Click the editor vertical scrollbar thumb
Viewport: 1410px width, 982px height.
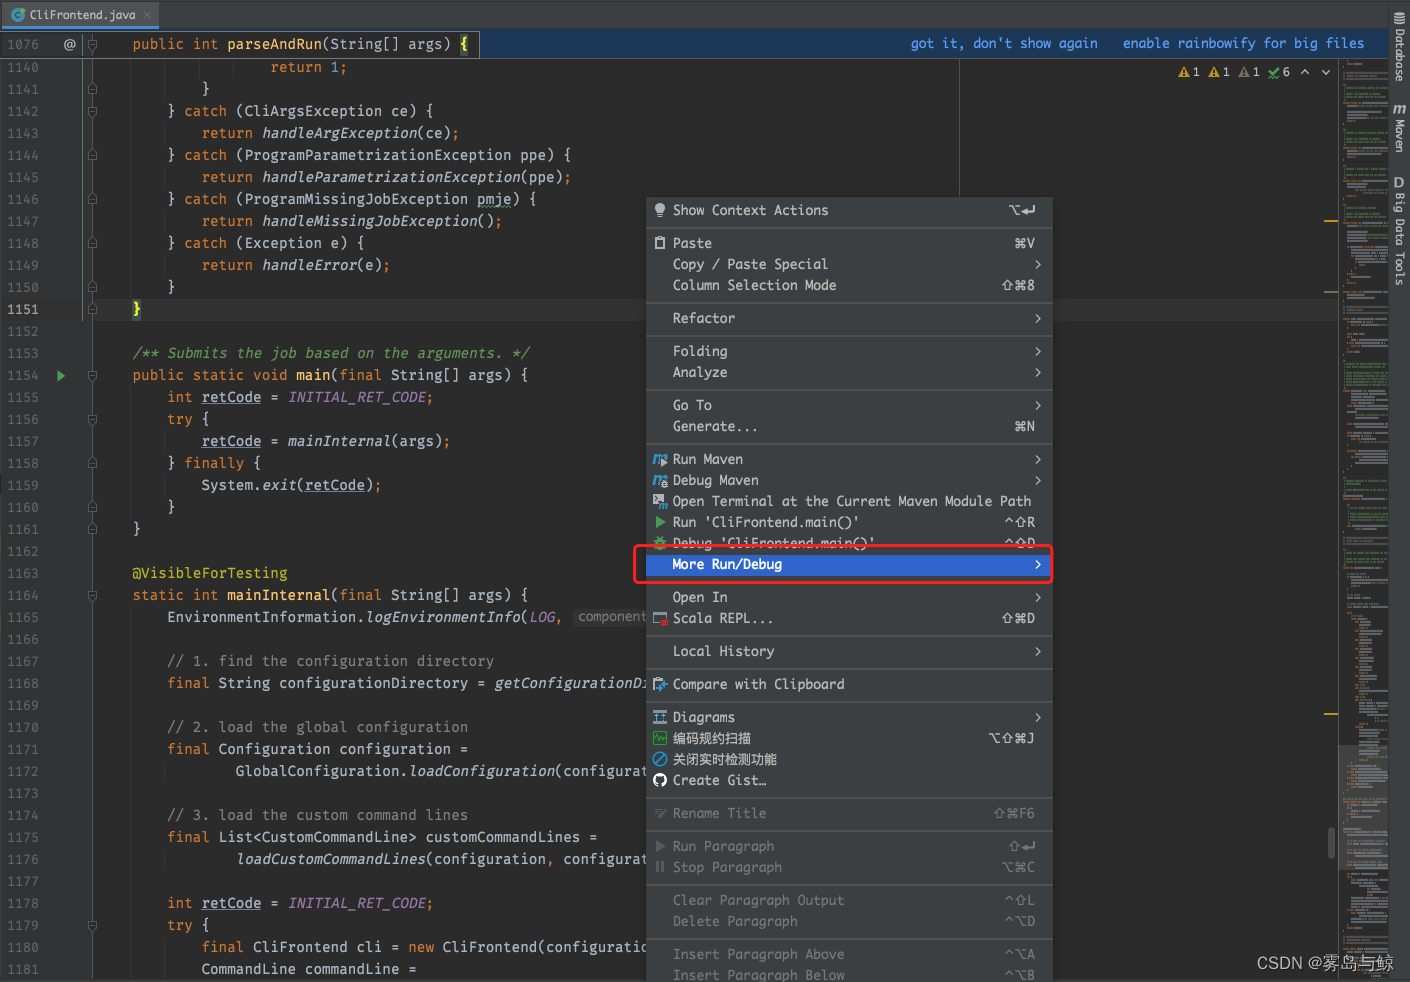point(1331,843)
